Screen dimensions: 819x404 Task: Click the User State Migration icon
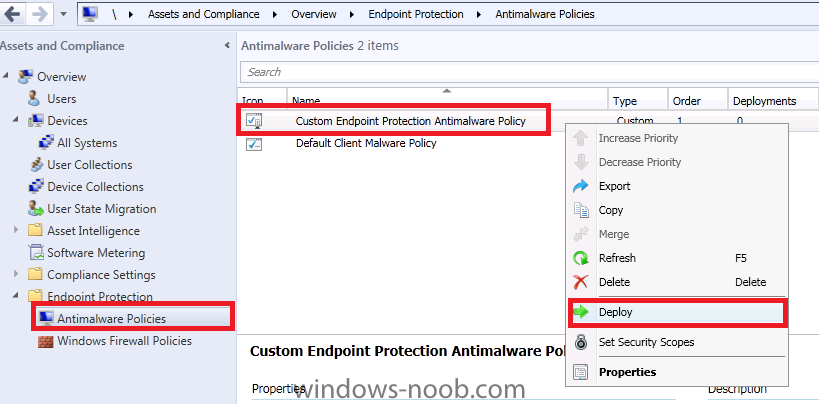pos(36,208)
